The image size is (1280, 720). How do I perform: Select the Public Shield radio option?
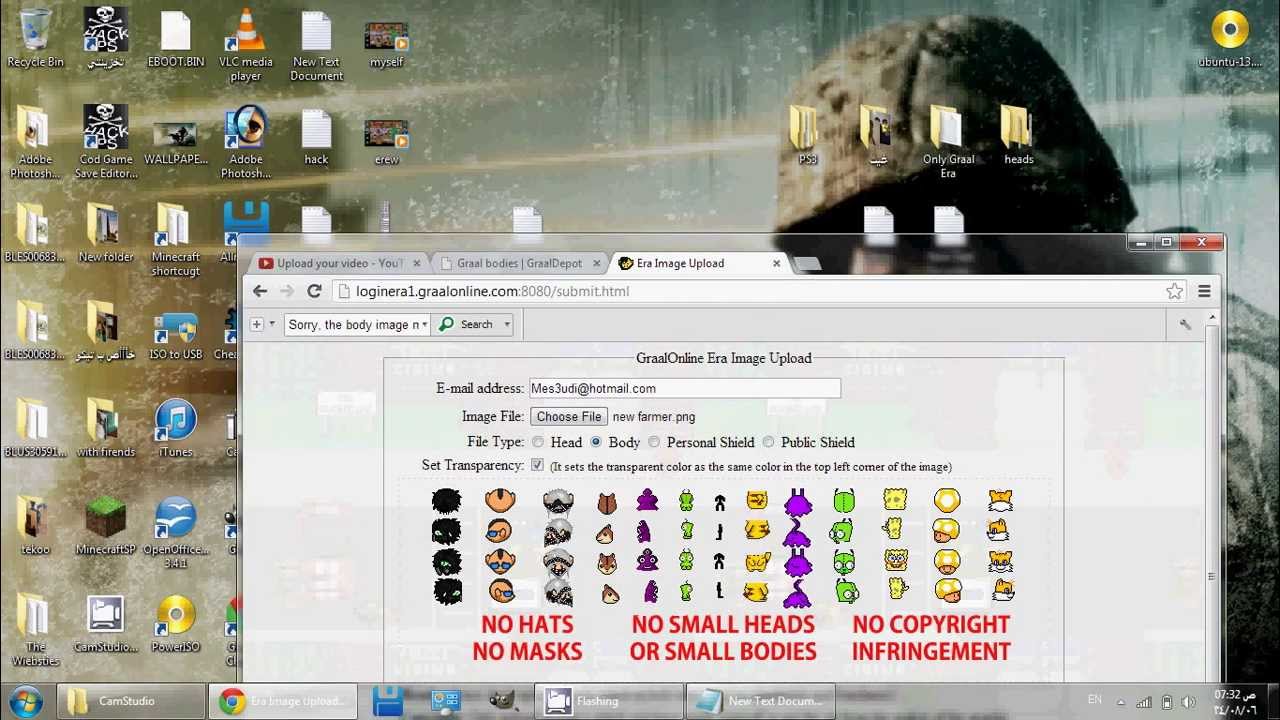[x=768, y=442]
